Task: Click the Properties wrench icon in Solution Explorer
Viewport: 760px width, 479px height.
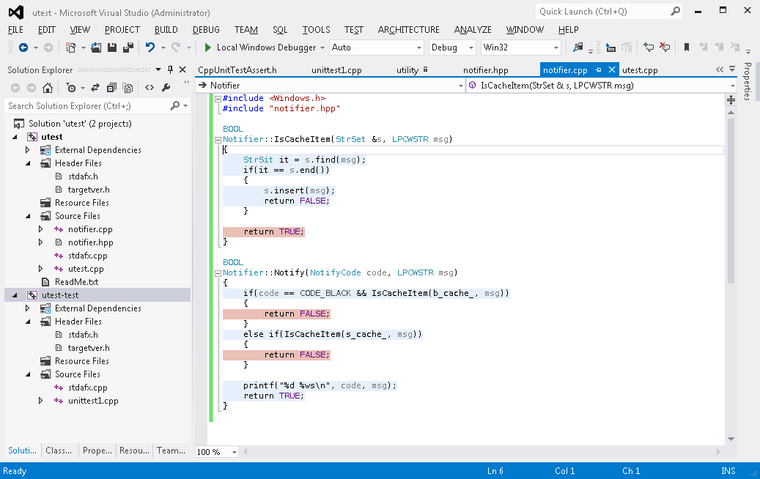Action: pyautogui.click(x=165, y=87)
